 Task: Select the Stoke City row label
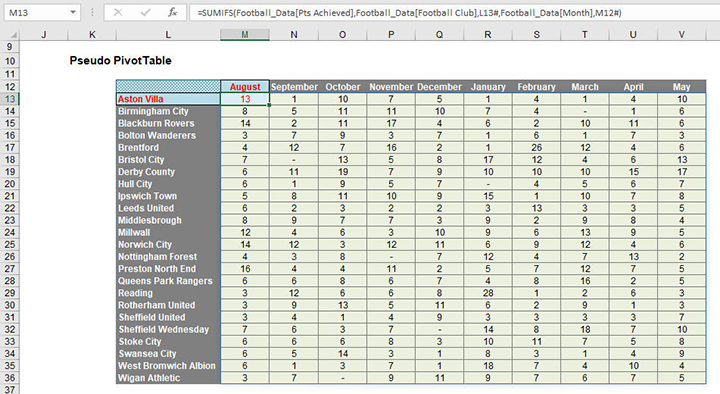click(168, 342)
